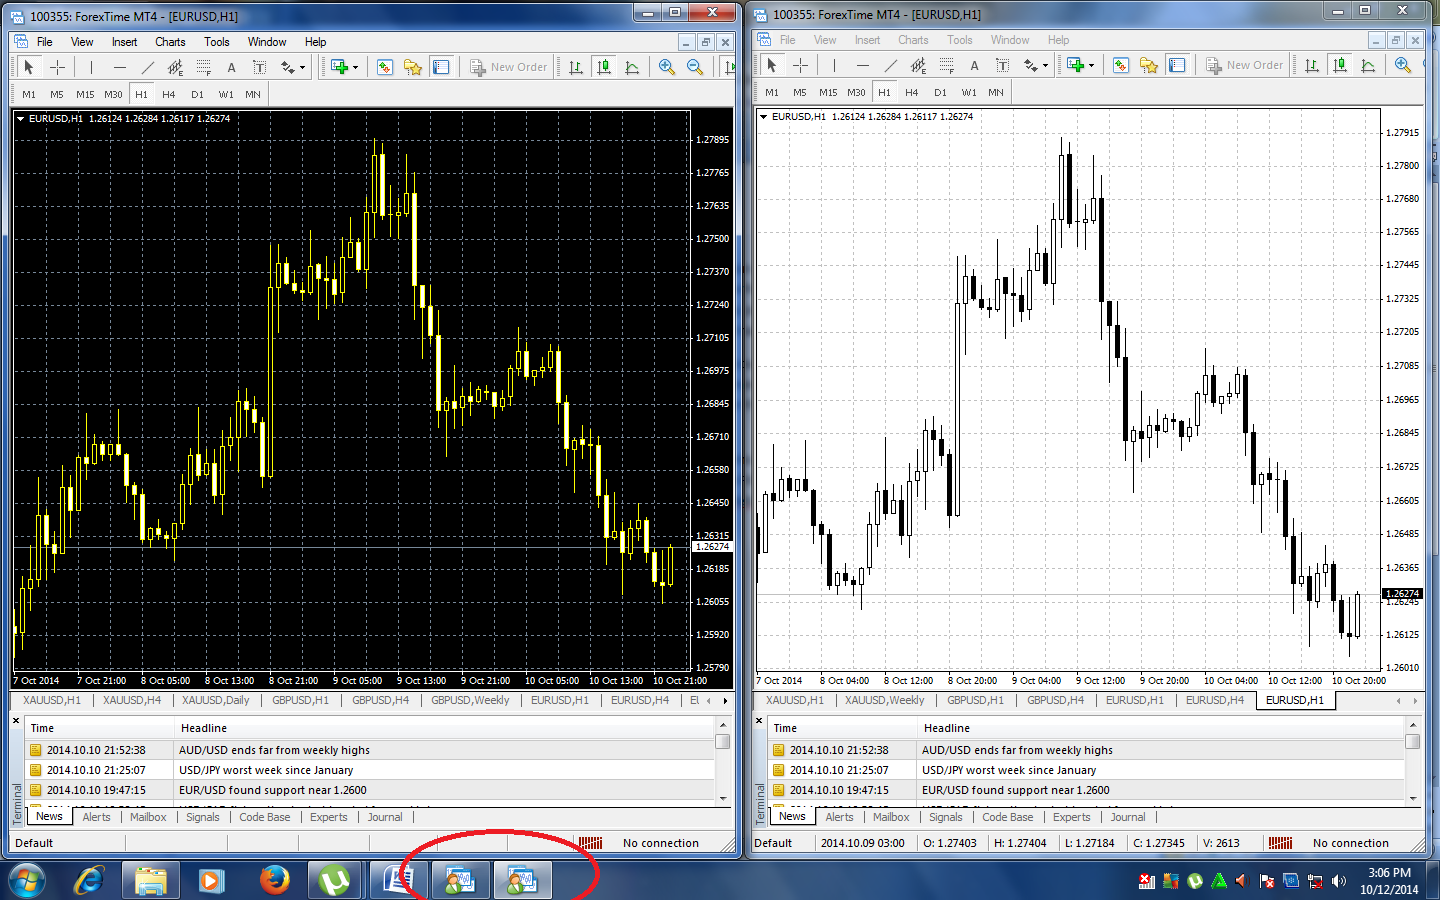Screen dimensions: 1442x900
Task: Choose the vertical line drawing tool
Action: [90, 67]
